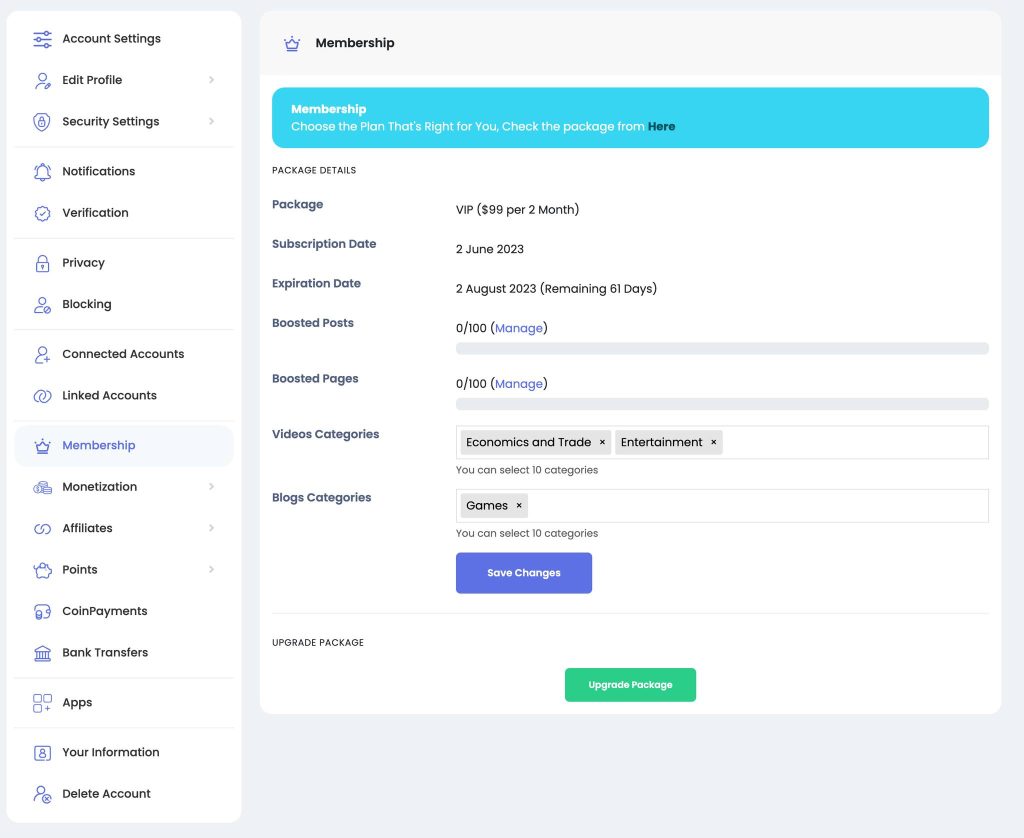Click the CoinPayments wallet icon
The height and width of the screenshot is (838, 1024).
click(42, 611)
